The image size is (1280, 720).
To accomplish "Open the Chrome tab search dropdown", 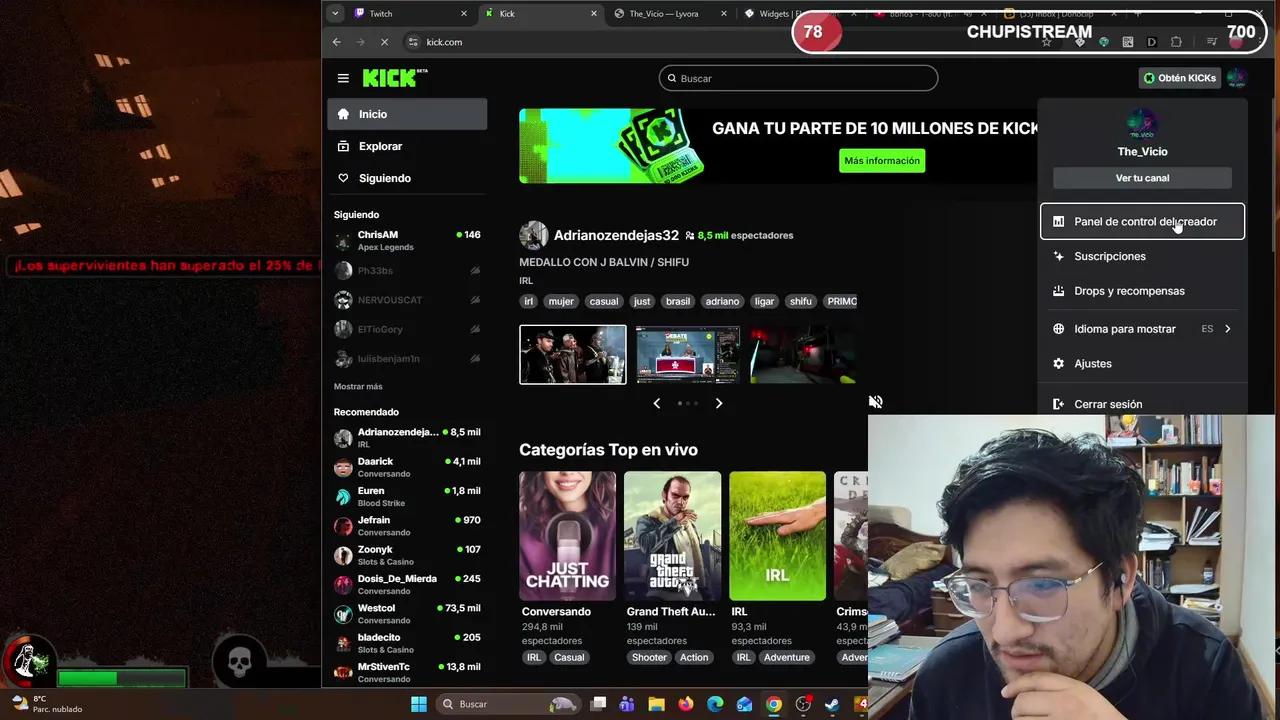I will click(335, 13).
